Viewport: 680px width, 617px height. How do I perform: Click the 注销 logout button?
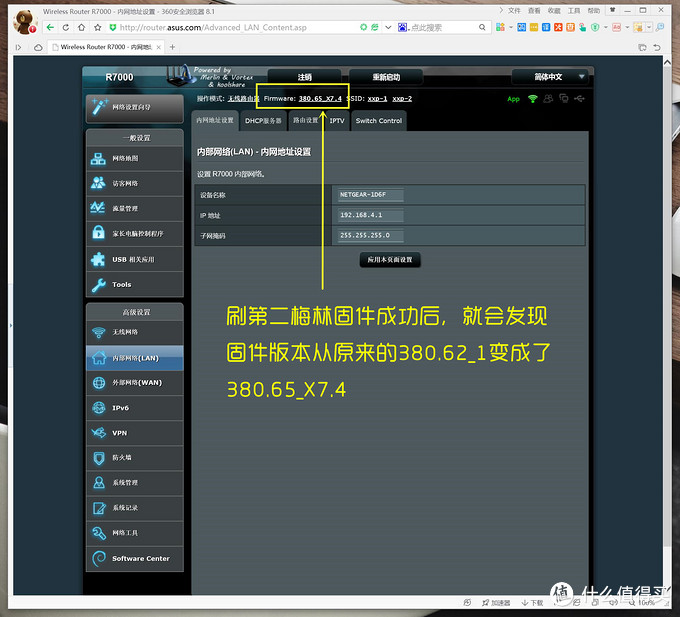point(304,77)
